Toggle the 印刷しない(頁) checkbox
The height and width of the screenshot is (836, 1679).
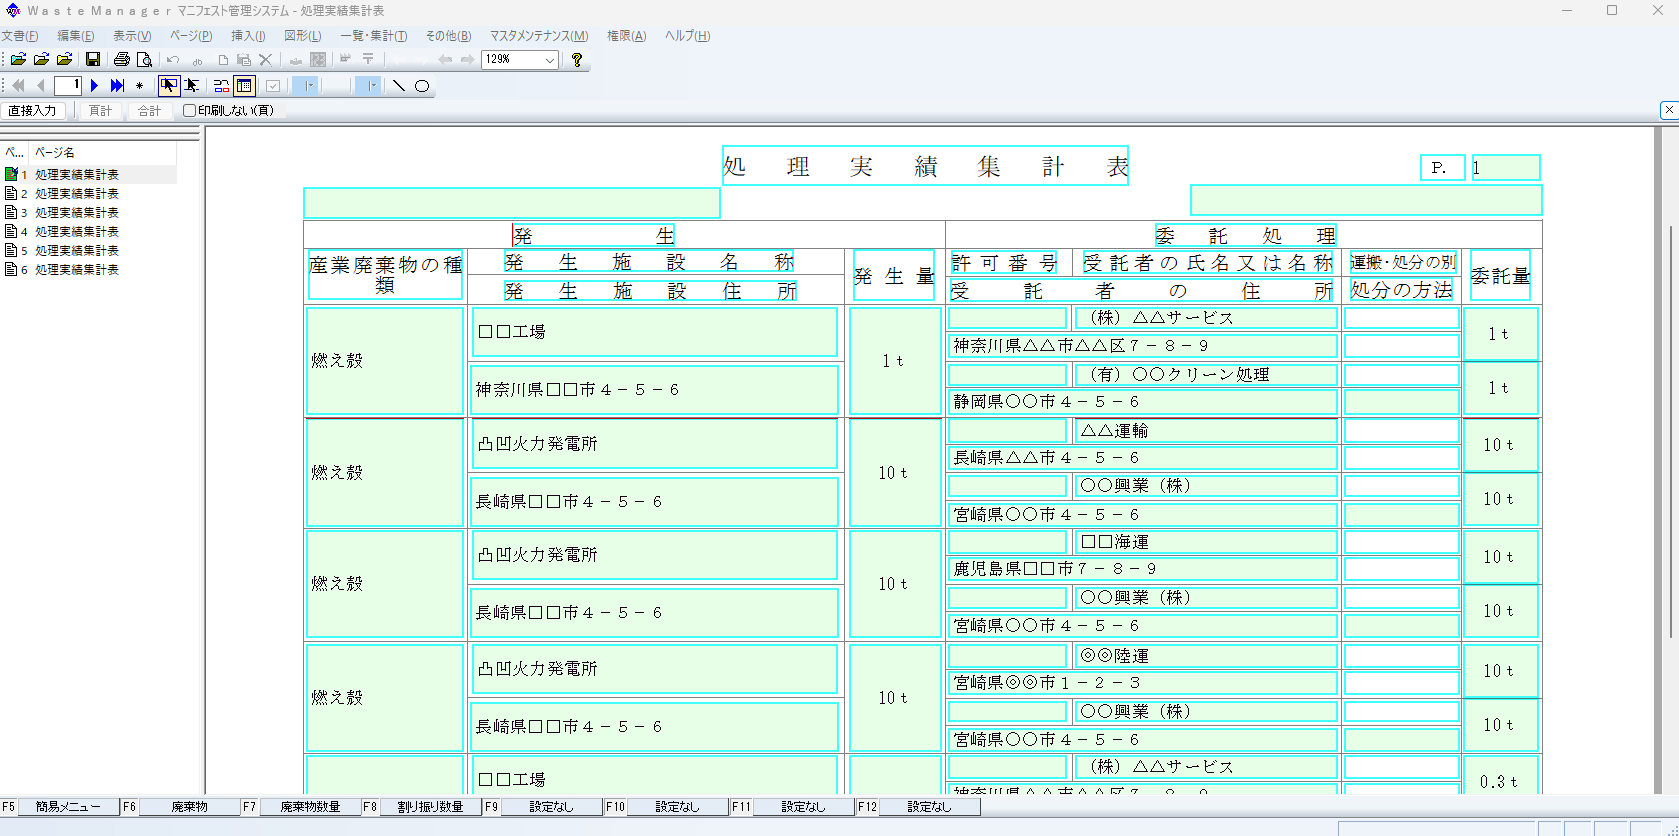click(189, 111)
